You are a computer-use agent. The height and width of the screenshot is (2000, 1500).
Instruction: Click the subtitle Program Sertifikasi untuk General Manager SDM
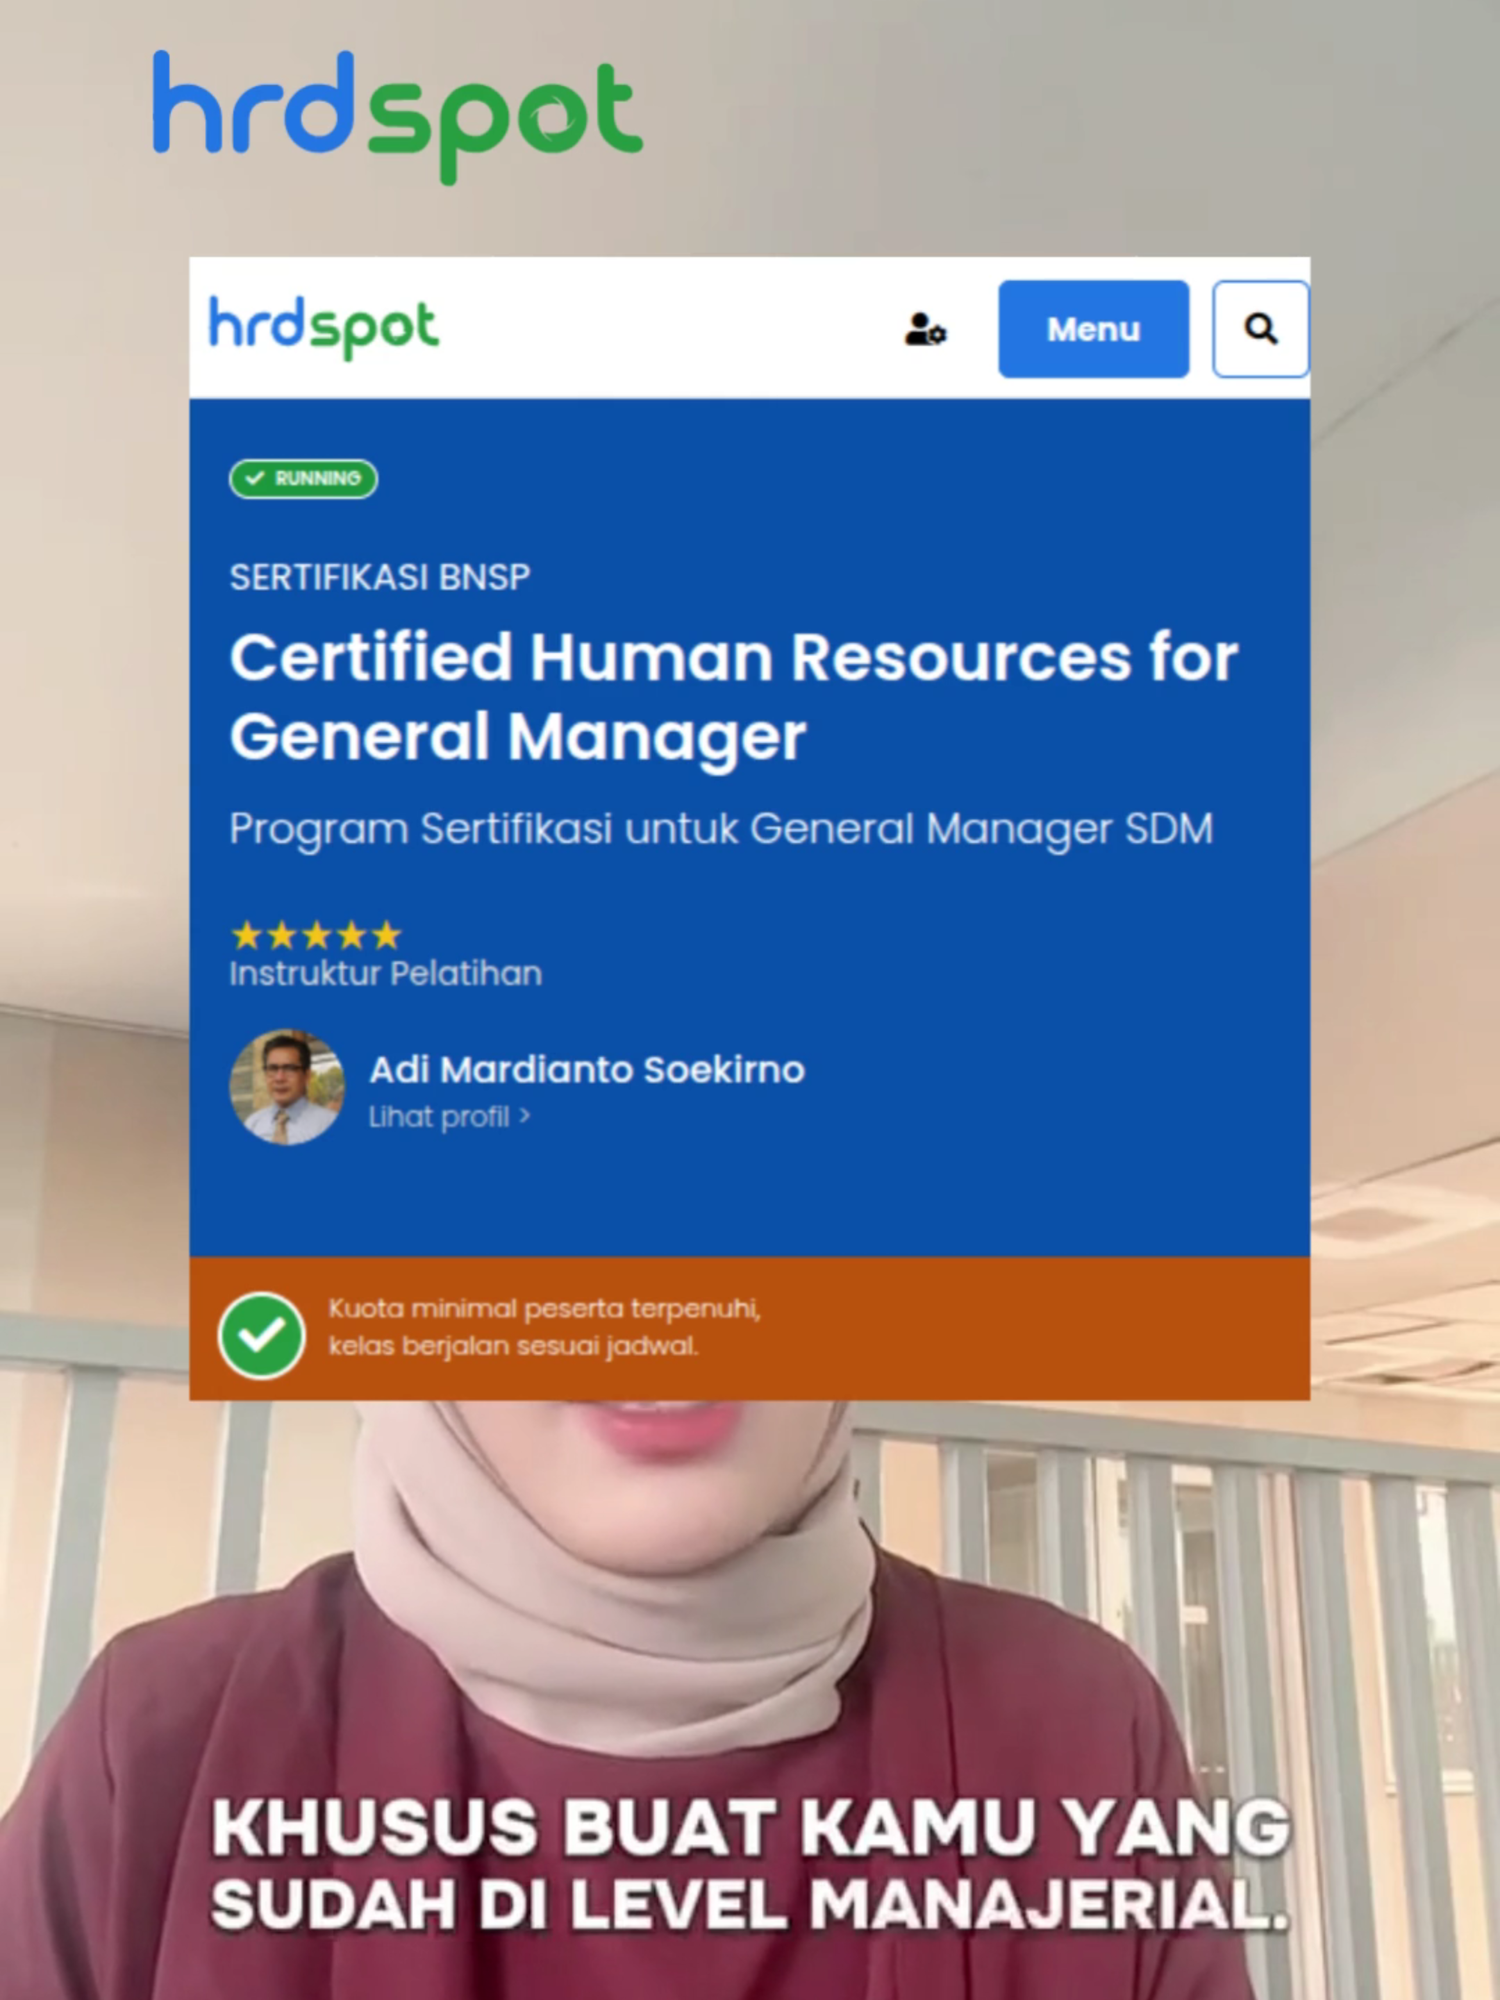tap(721, 829)
